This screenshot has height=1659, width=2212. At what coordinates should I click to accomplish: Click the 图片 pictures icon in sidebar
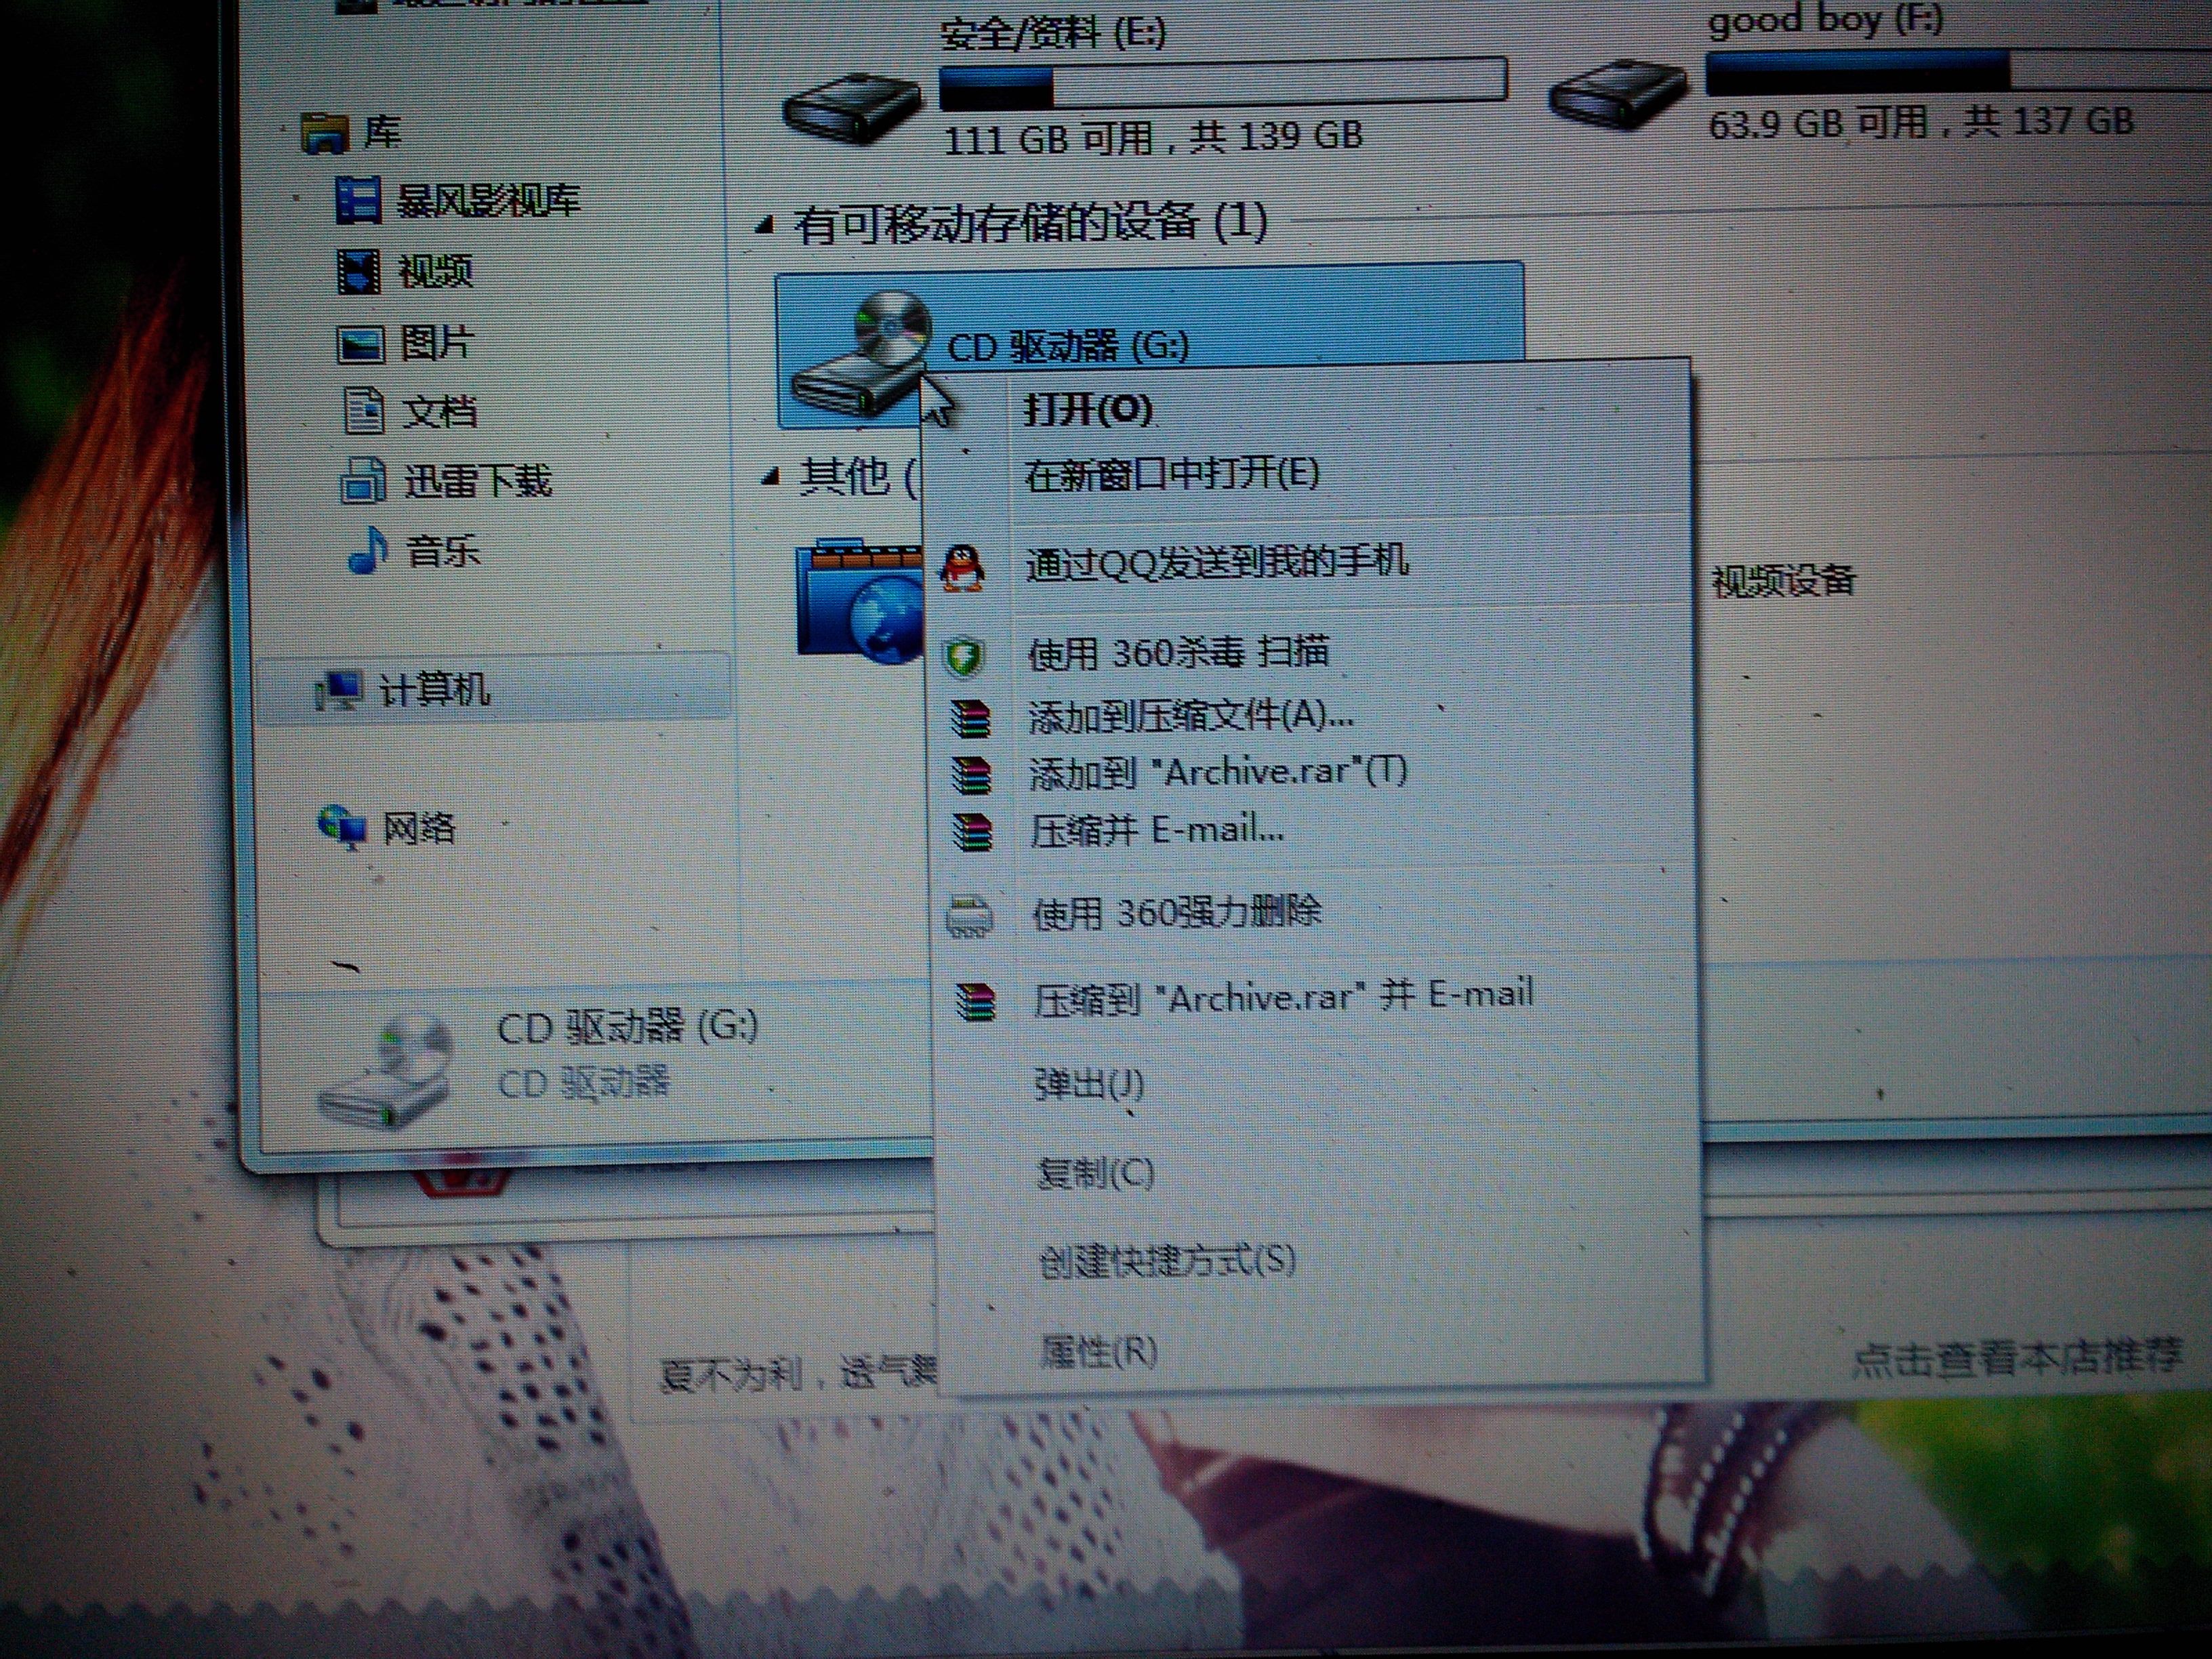pos(360,345)
